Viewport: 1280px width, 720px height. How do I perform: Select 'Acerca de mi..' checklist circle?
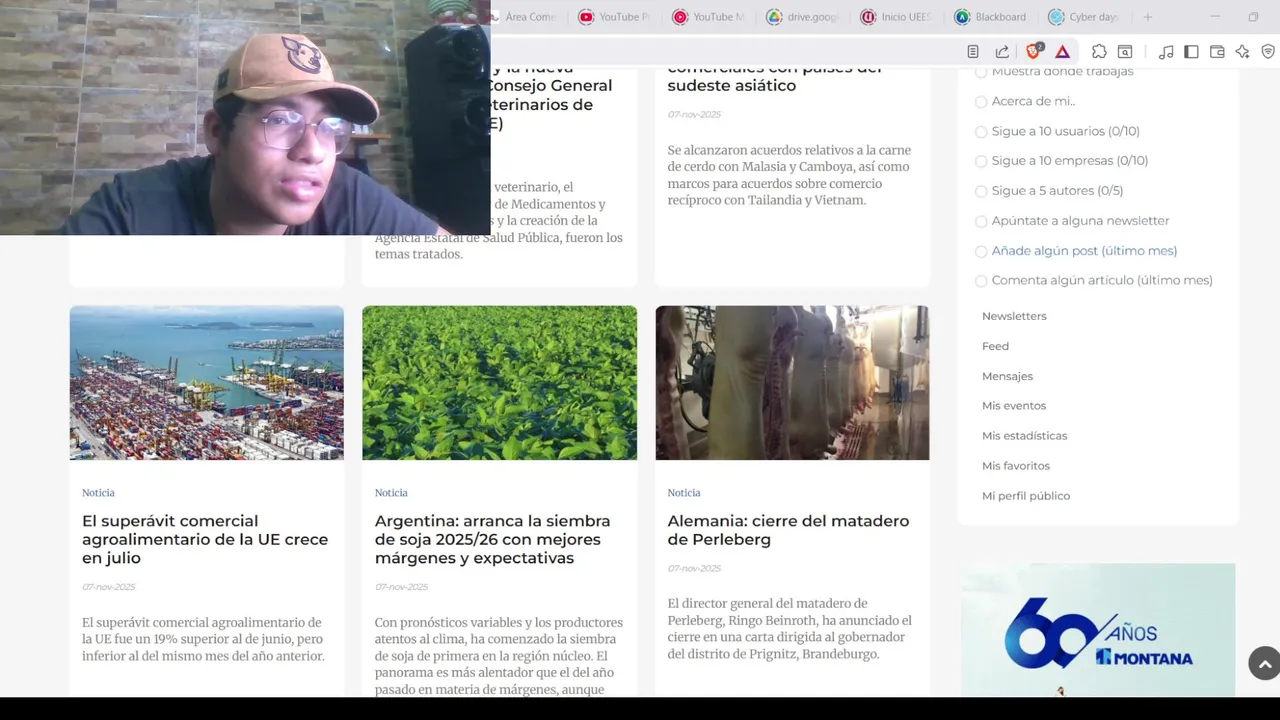(981, 102)
